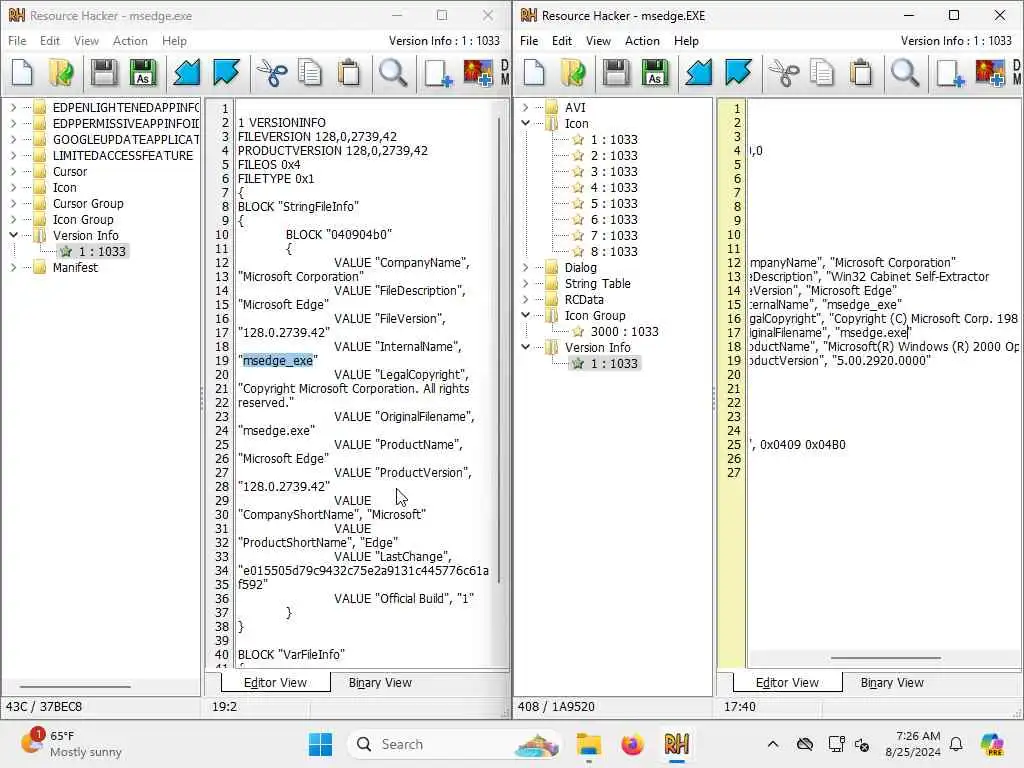Click taskbar Search box
1024x768 pixels.
point(453,744)
